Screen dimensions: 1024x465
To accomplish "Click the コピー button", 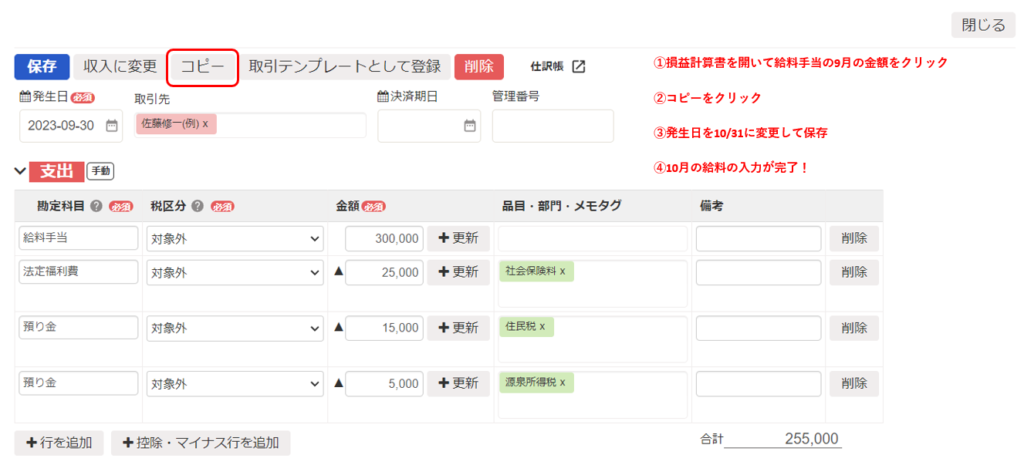I will pos(202,67).
